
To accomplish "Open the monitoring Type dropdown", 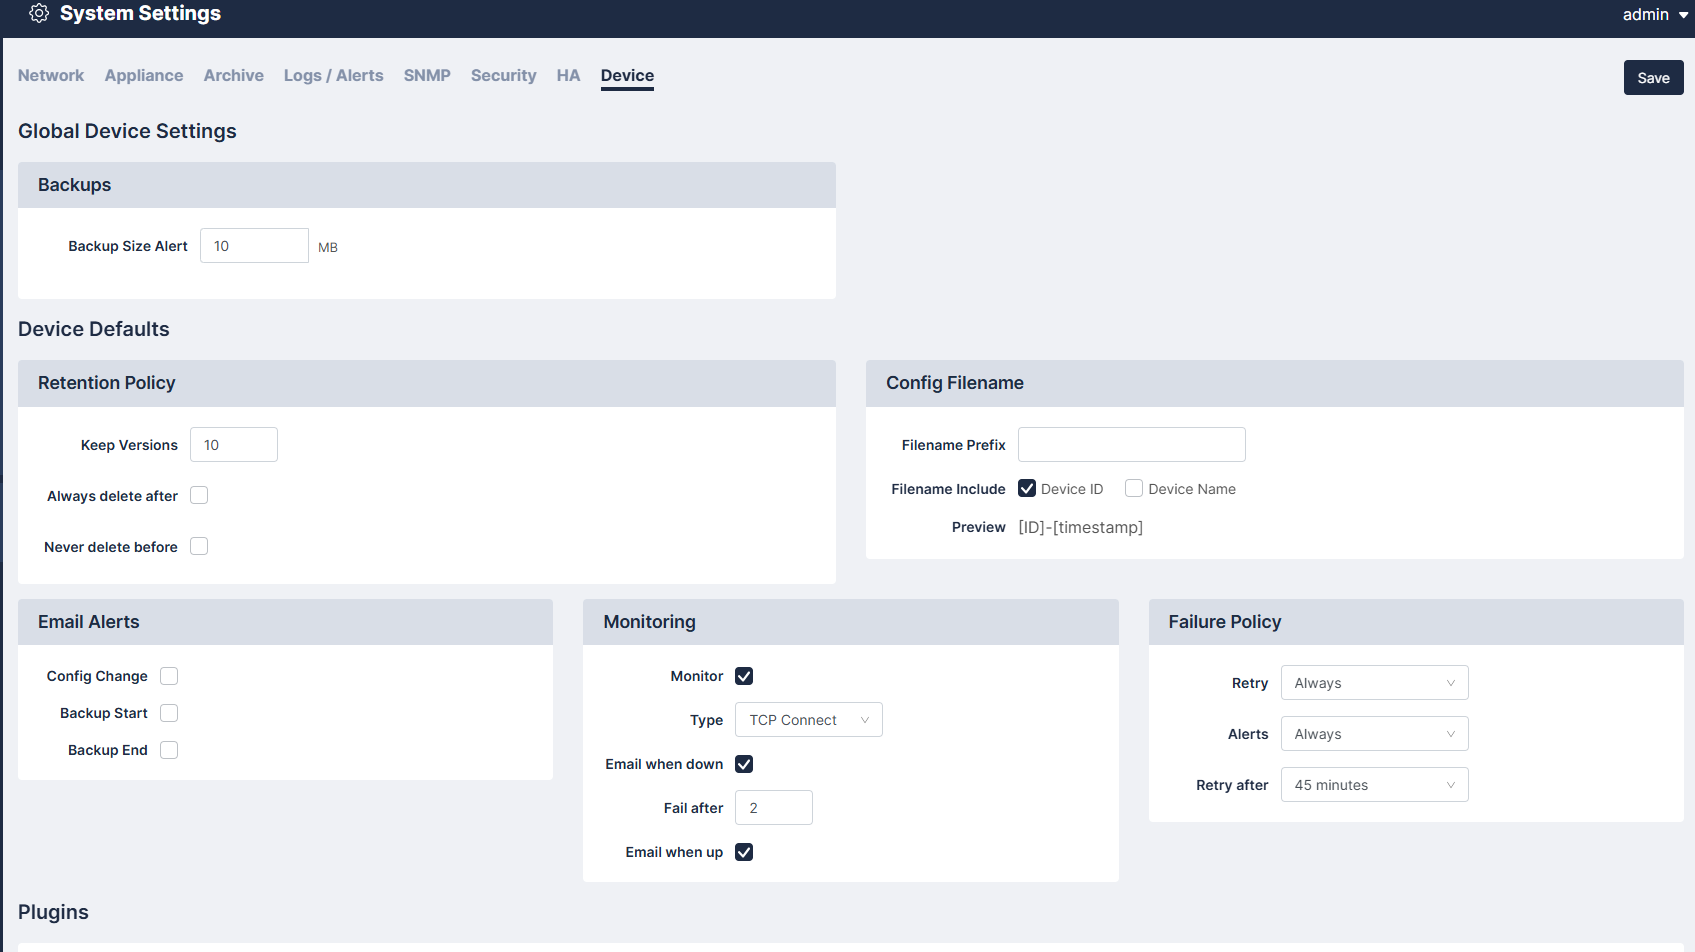I will click(x=808, y=720).
